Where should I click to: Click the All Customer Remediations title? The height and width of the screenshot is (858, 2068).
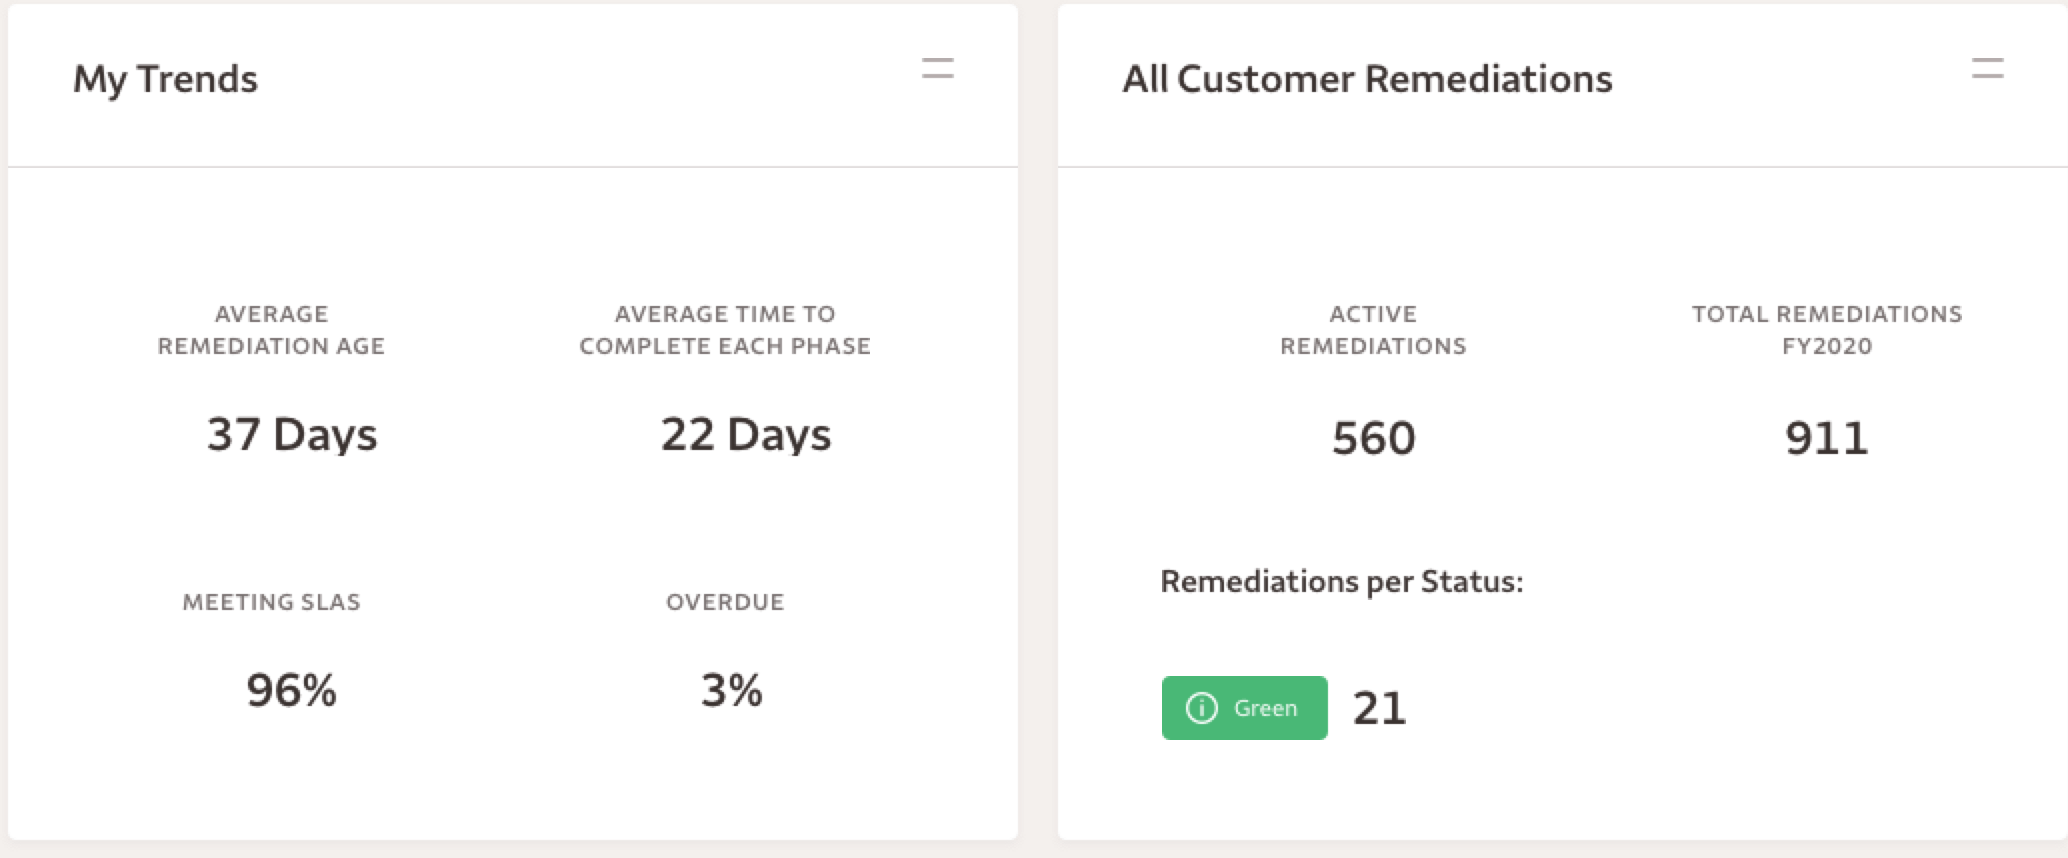coord(1367,79)
